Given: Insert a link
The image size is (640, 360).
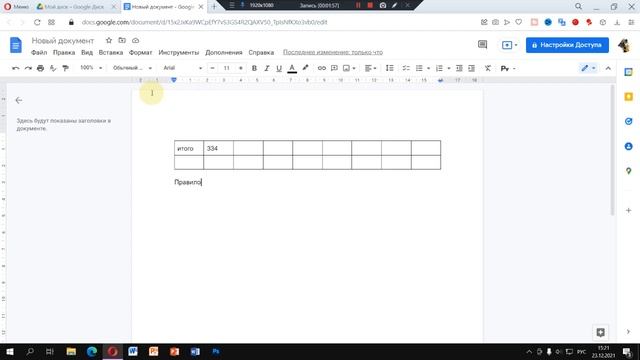Looking at the screenshot, I should click(x=322, y=68).
